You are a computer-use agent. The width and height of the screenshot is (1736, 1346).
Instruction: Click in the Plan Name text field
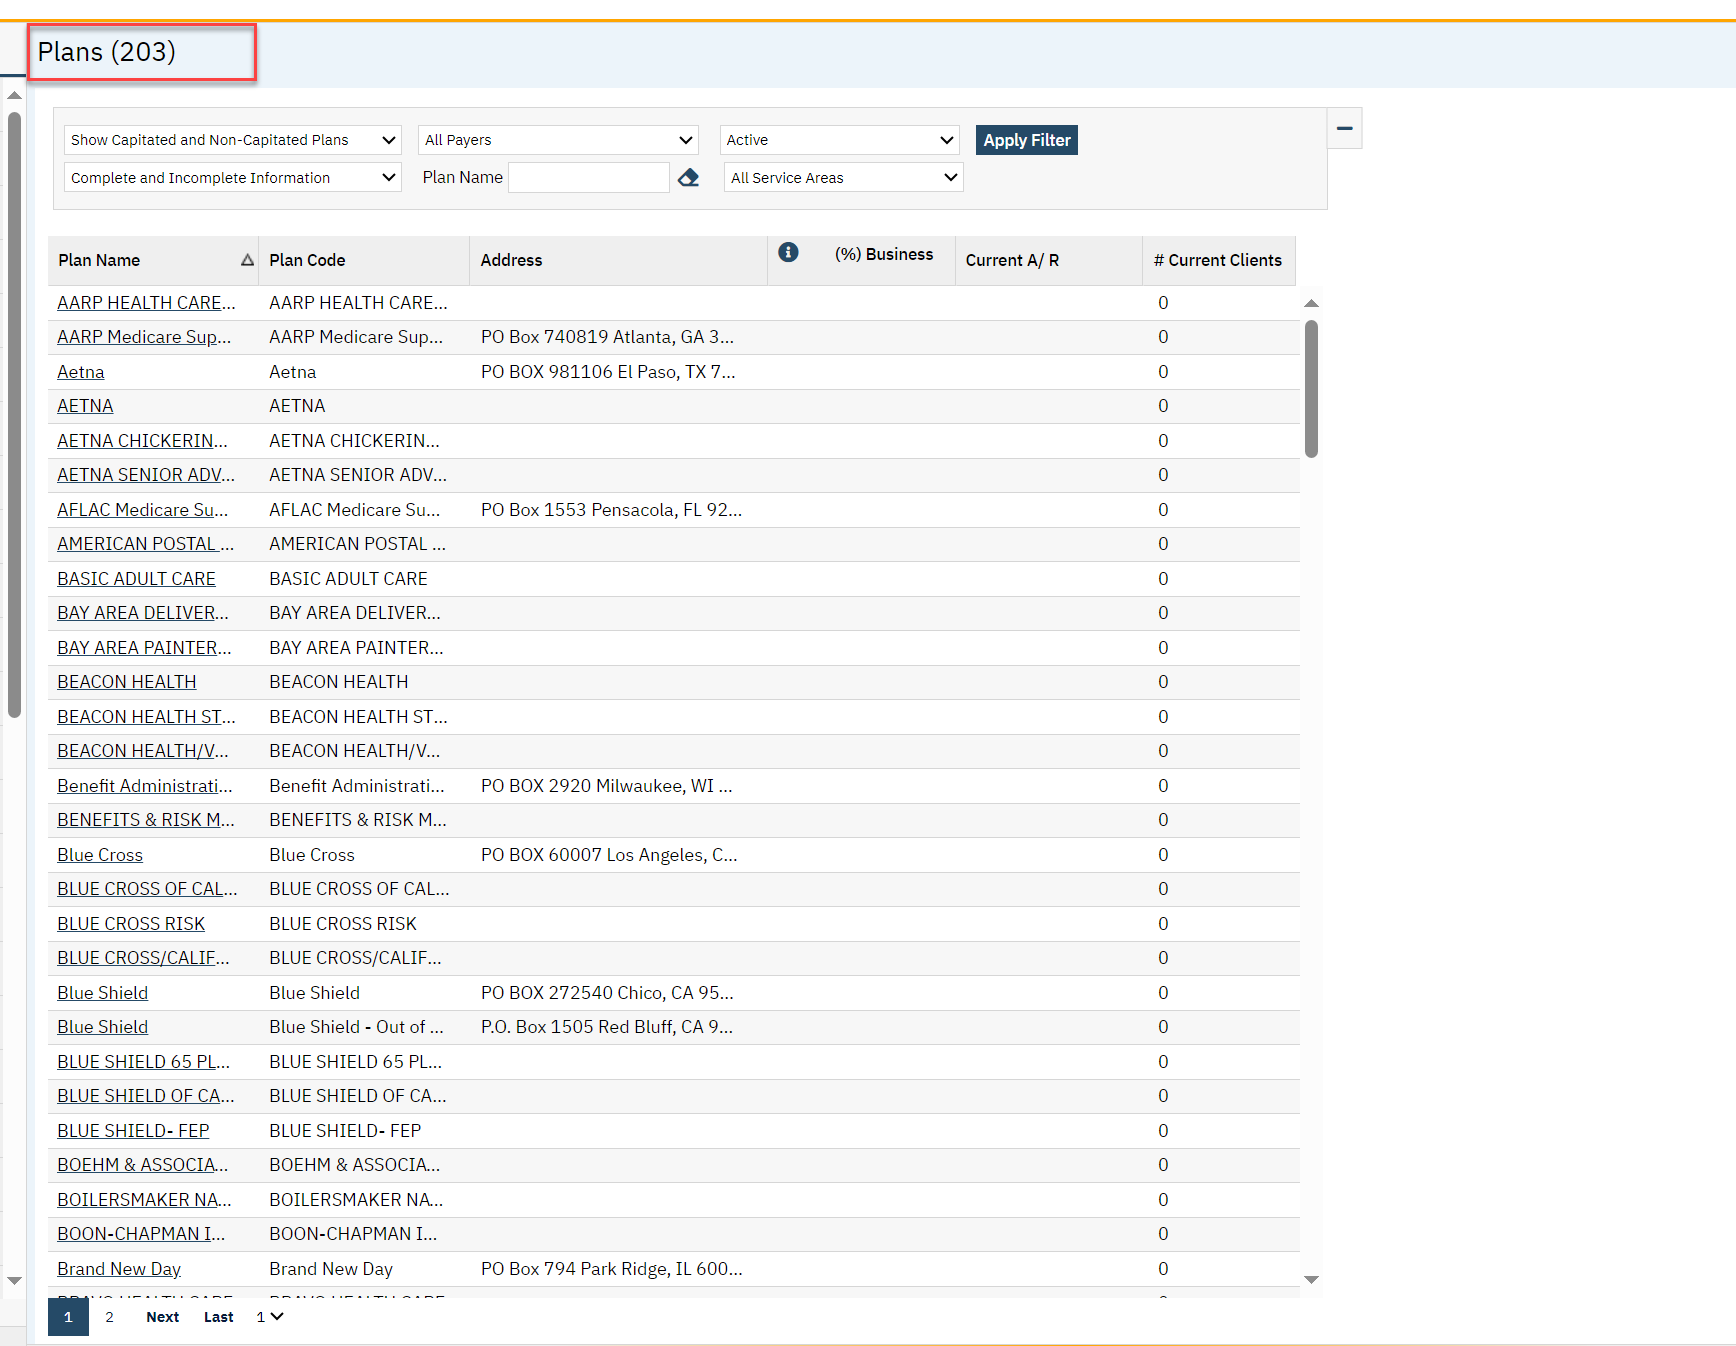[x=588, y=178]
